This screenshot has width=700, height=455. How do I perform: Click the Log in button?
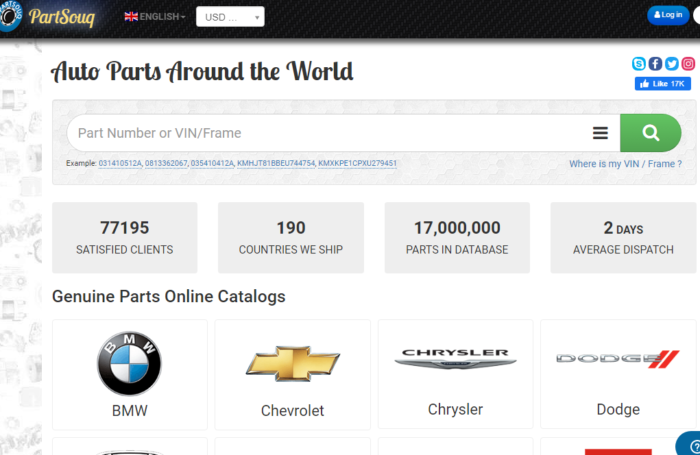(x=668, y=15)
